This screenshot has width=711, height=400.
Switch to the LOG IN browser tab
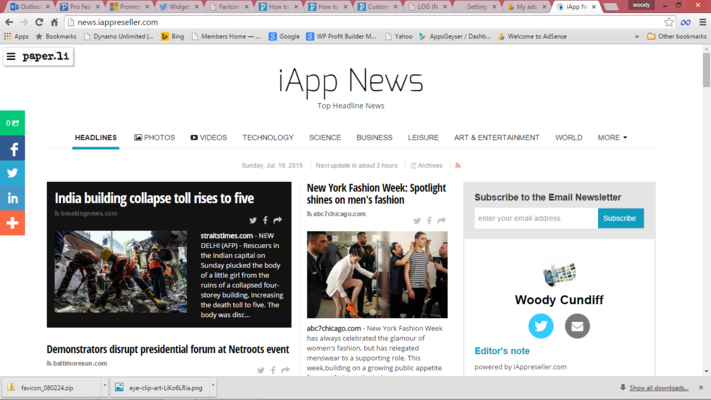click(x=427, y=7)
